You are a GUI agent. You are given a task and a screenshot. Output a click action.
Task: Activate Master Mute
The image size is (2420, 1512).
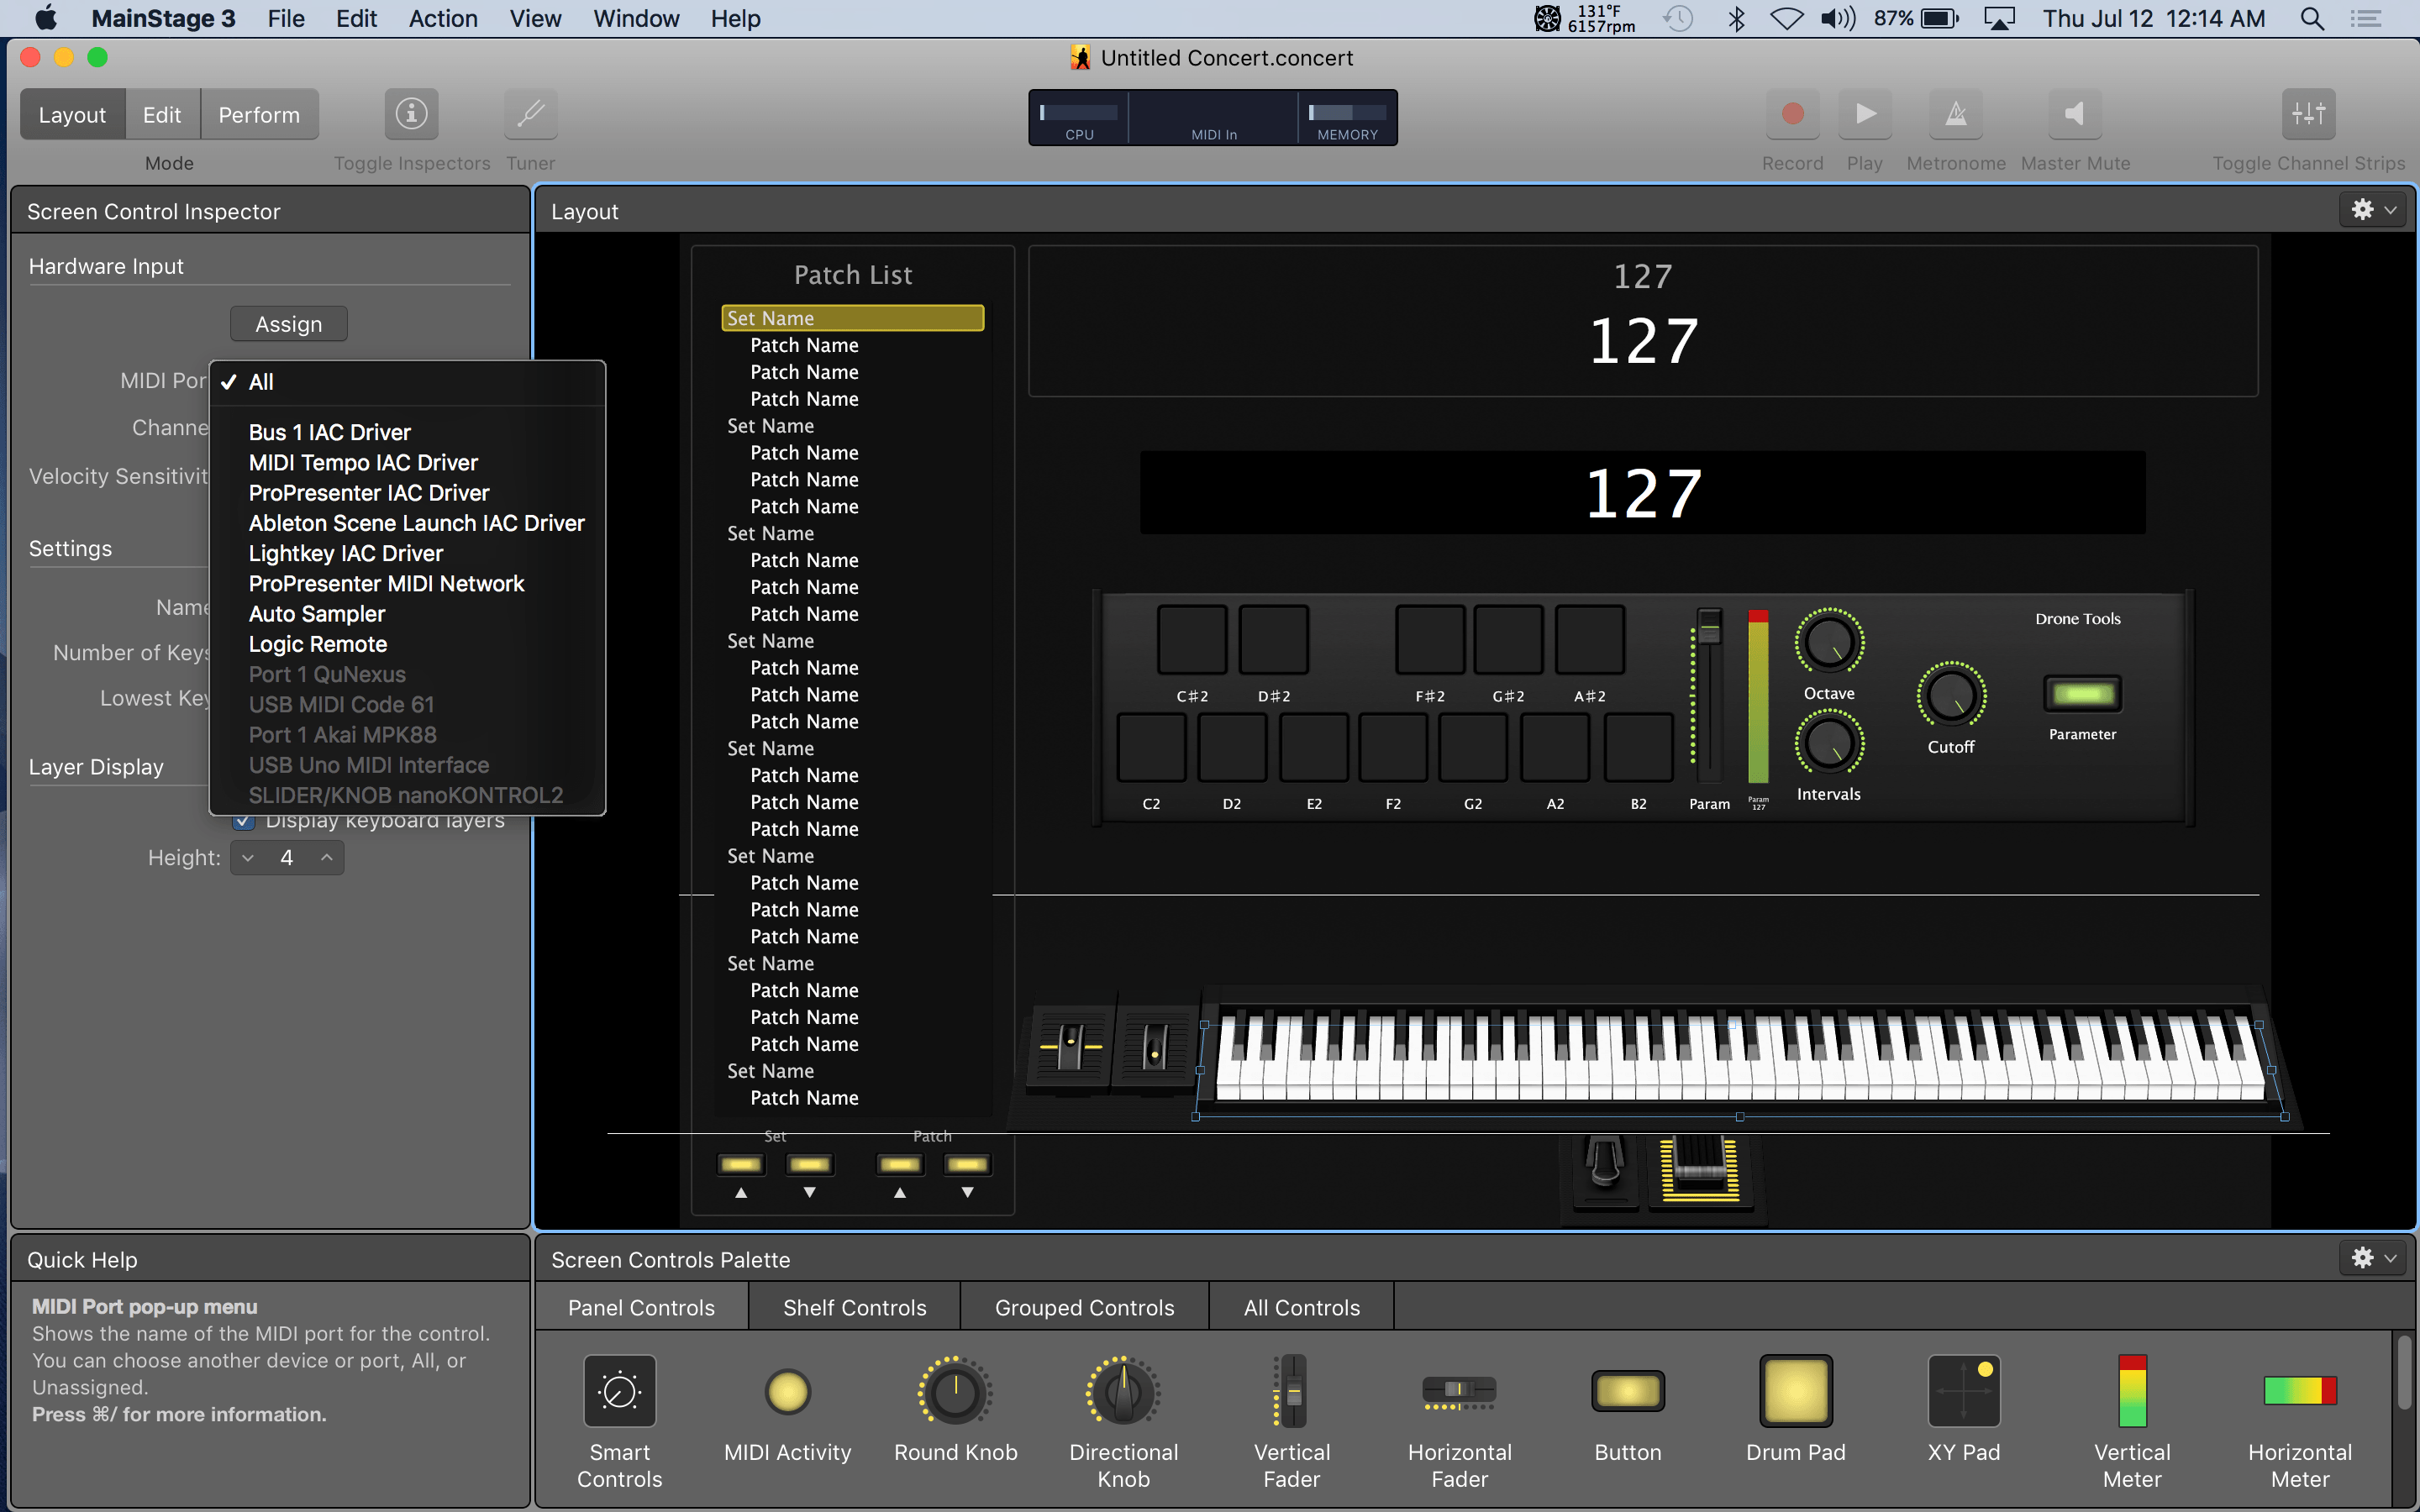pyautogui.click(x=2075, y=114)
